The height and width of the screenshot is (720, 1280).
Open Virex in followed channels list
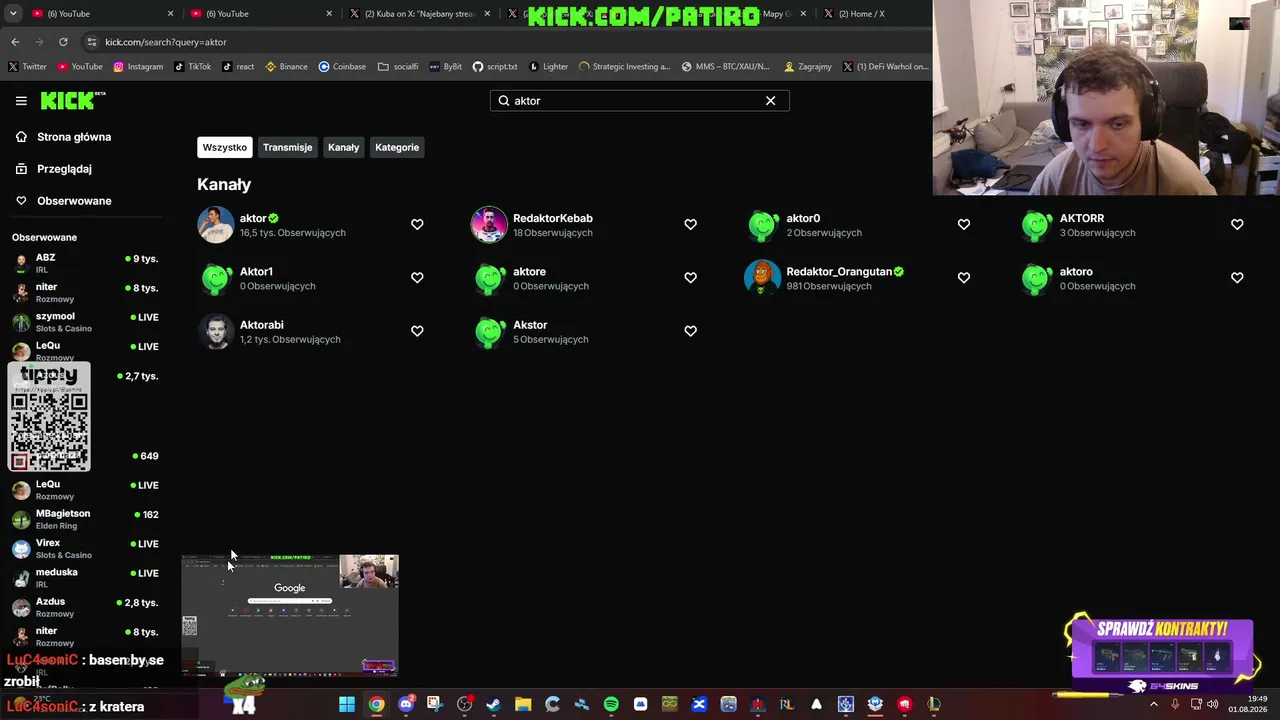click(85, 549)
